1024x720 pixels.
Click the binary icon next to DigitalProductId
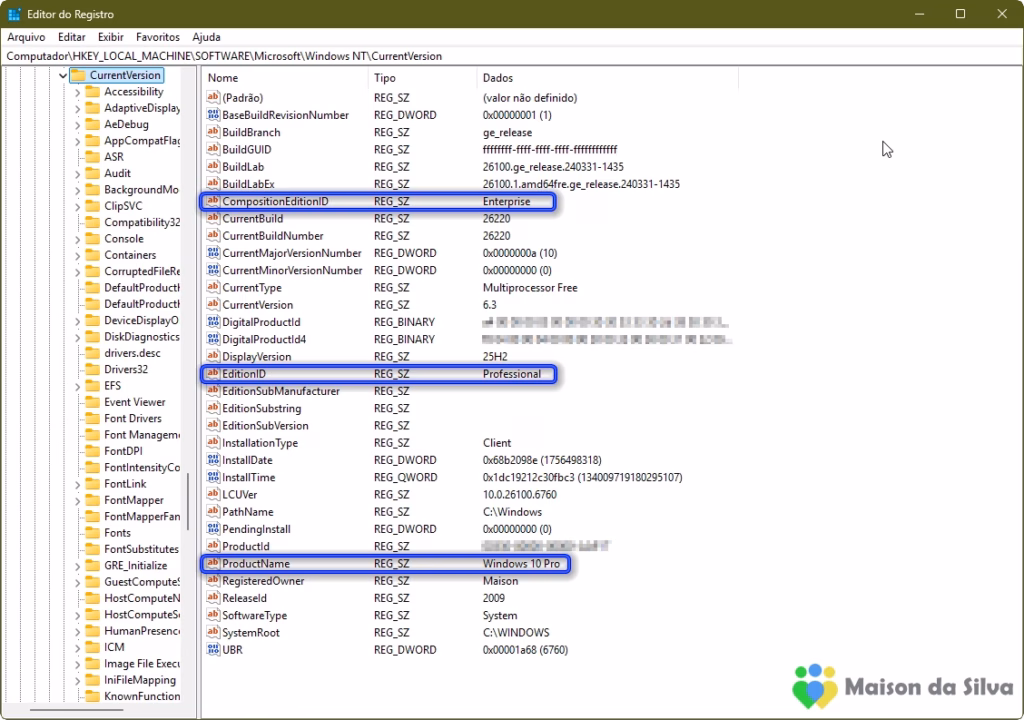click(212, 322)
